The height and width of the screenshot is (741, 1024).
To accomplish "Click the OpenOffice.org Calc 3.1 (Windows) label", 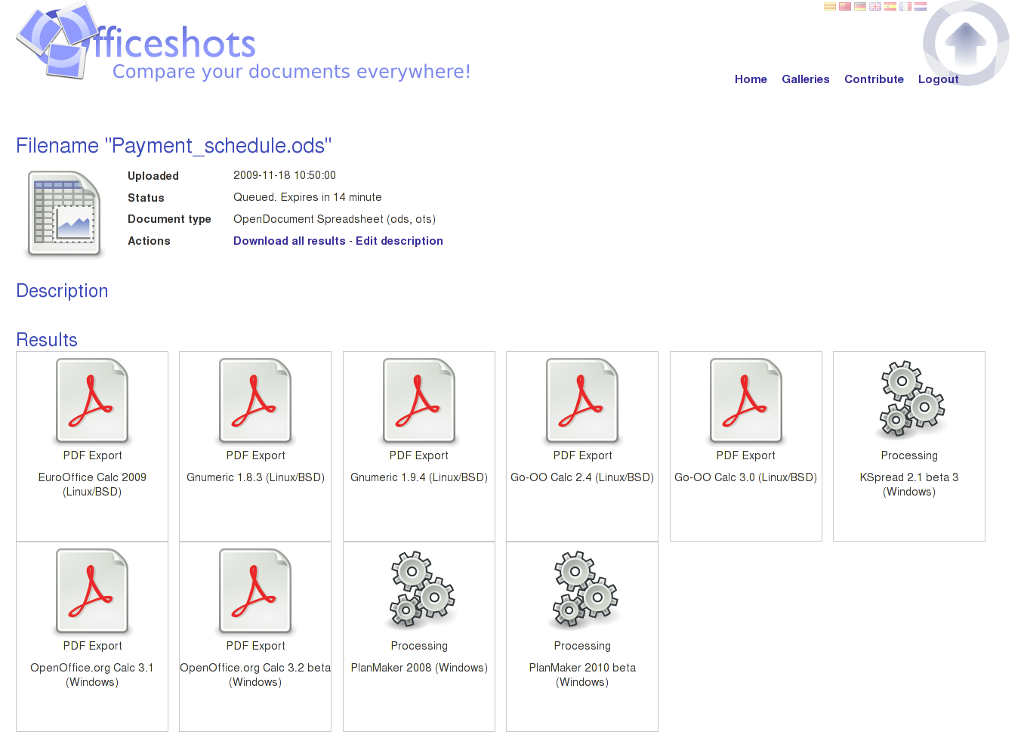I will pos(92,674).
